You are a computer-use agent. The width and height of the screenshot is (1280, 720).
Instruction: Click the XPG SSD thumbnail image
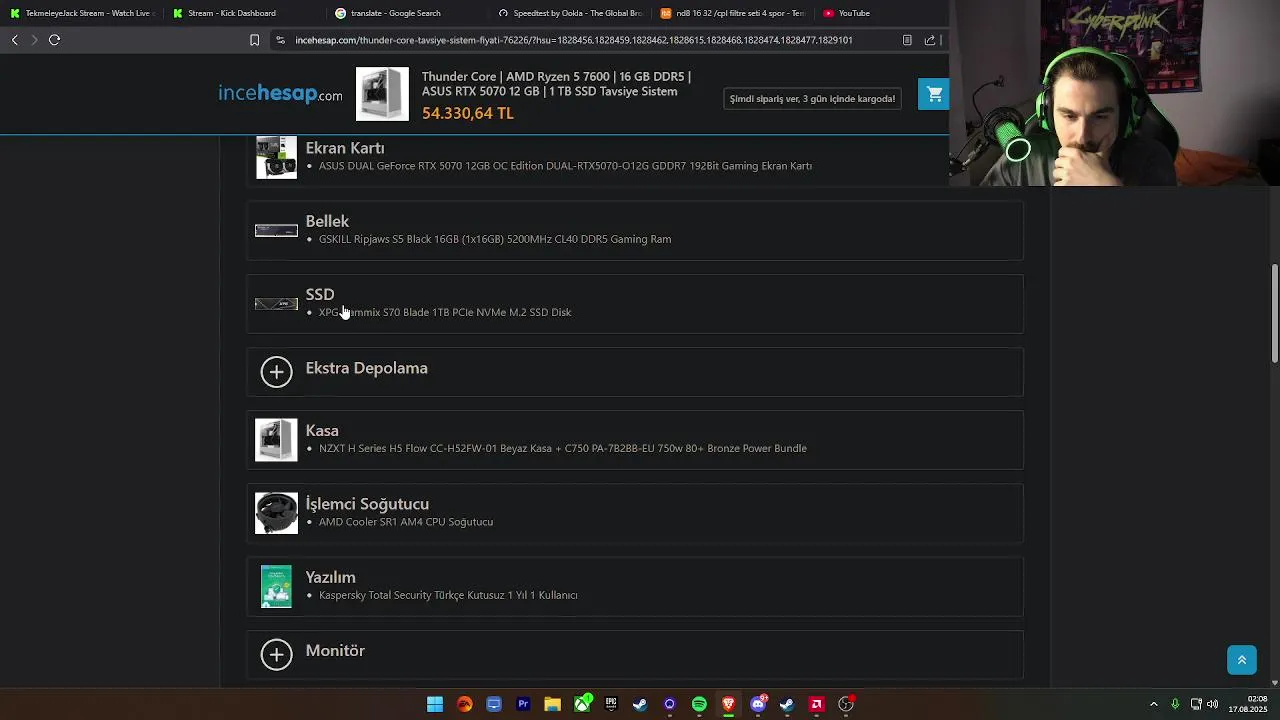276,304
